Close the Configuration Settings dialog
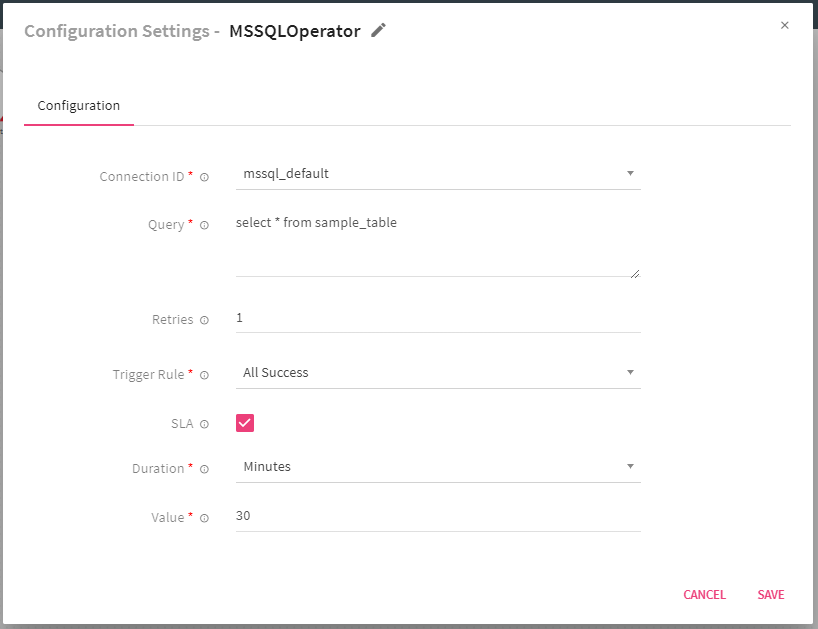 click(784, 25)
